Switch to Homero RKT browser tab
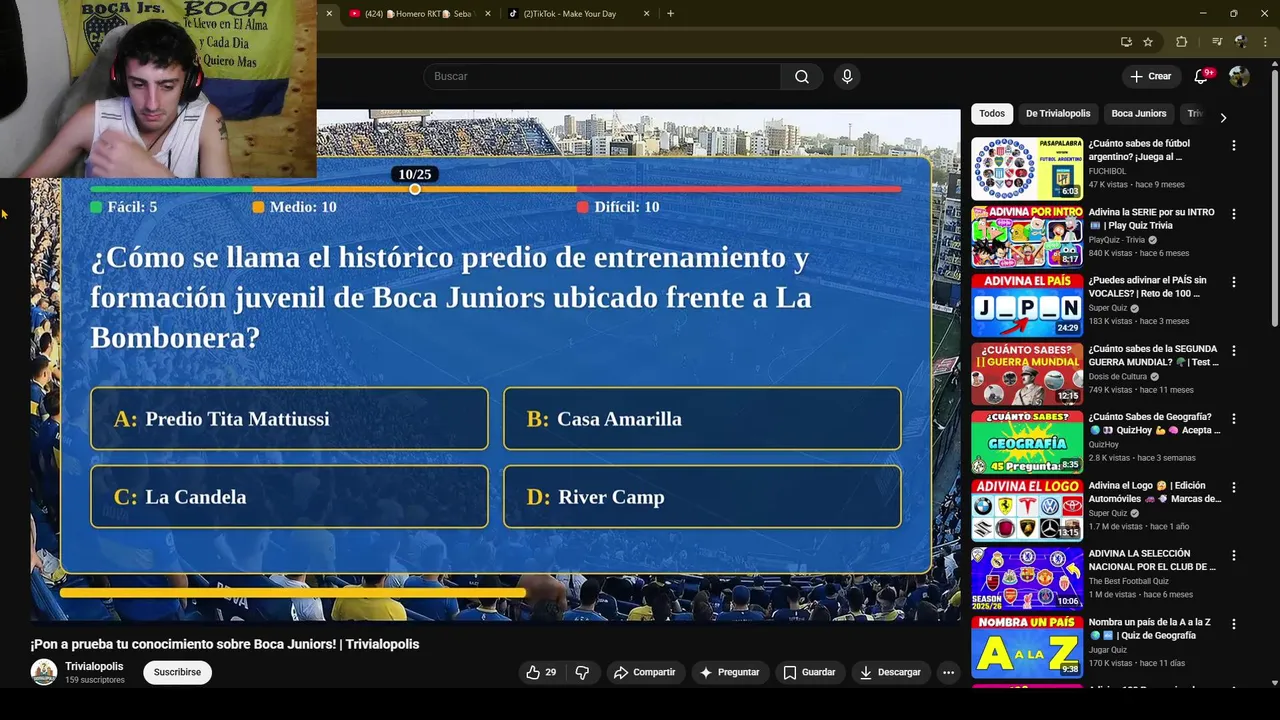This screenshot has height=720, width=1280. 420,14
